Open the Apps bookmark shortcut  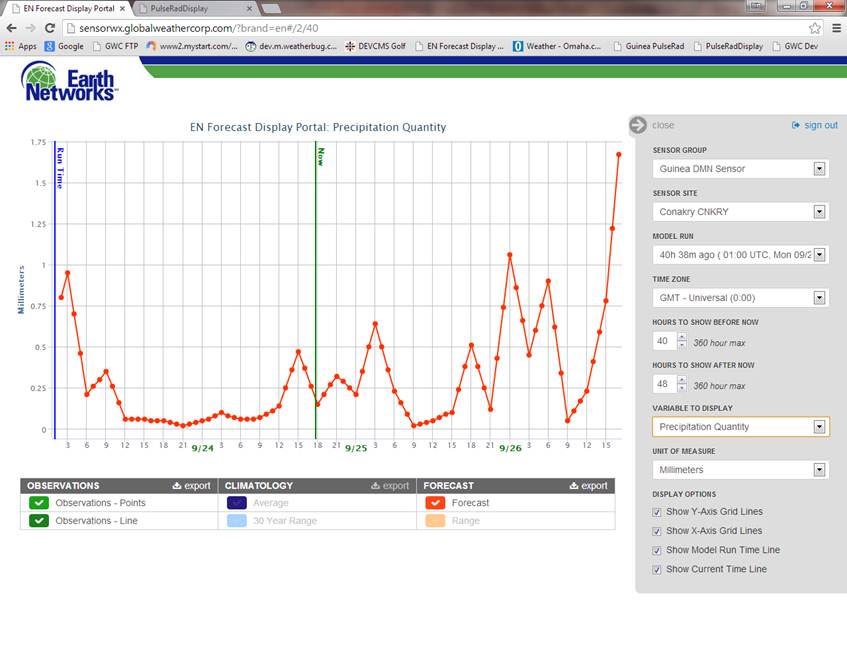tap(21, 46)
